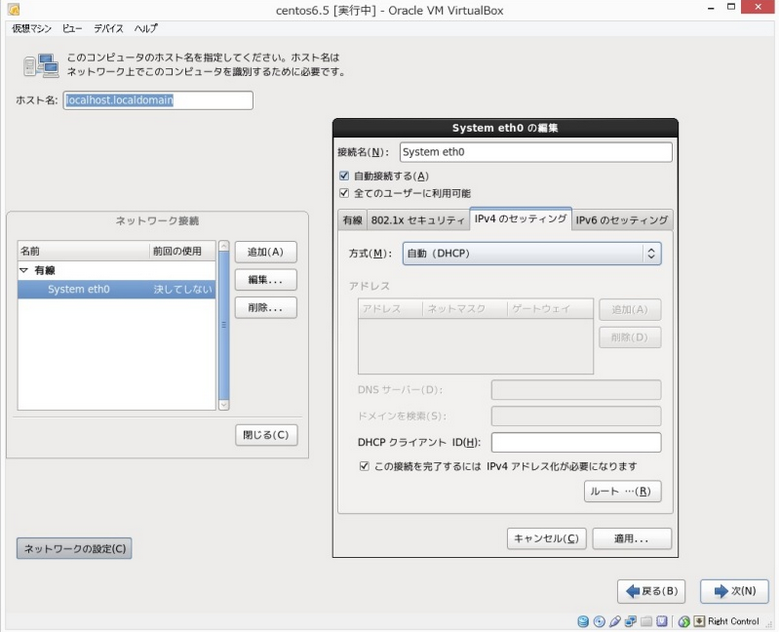Viewport: 779px width, 632px height.
Task: Click the 名前 column header
Action: click(83, 251)
